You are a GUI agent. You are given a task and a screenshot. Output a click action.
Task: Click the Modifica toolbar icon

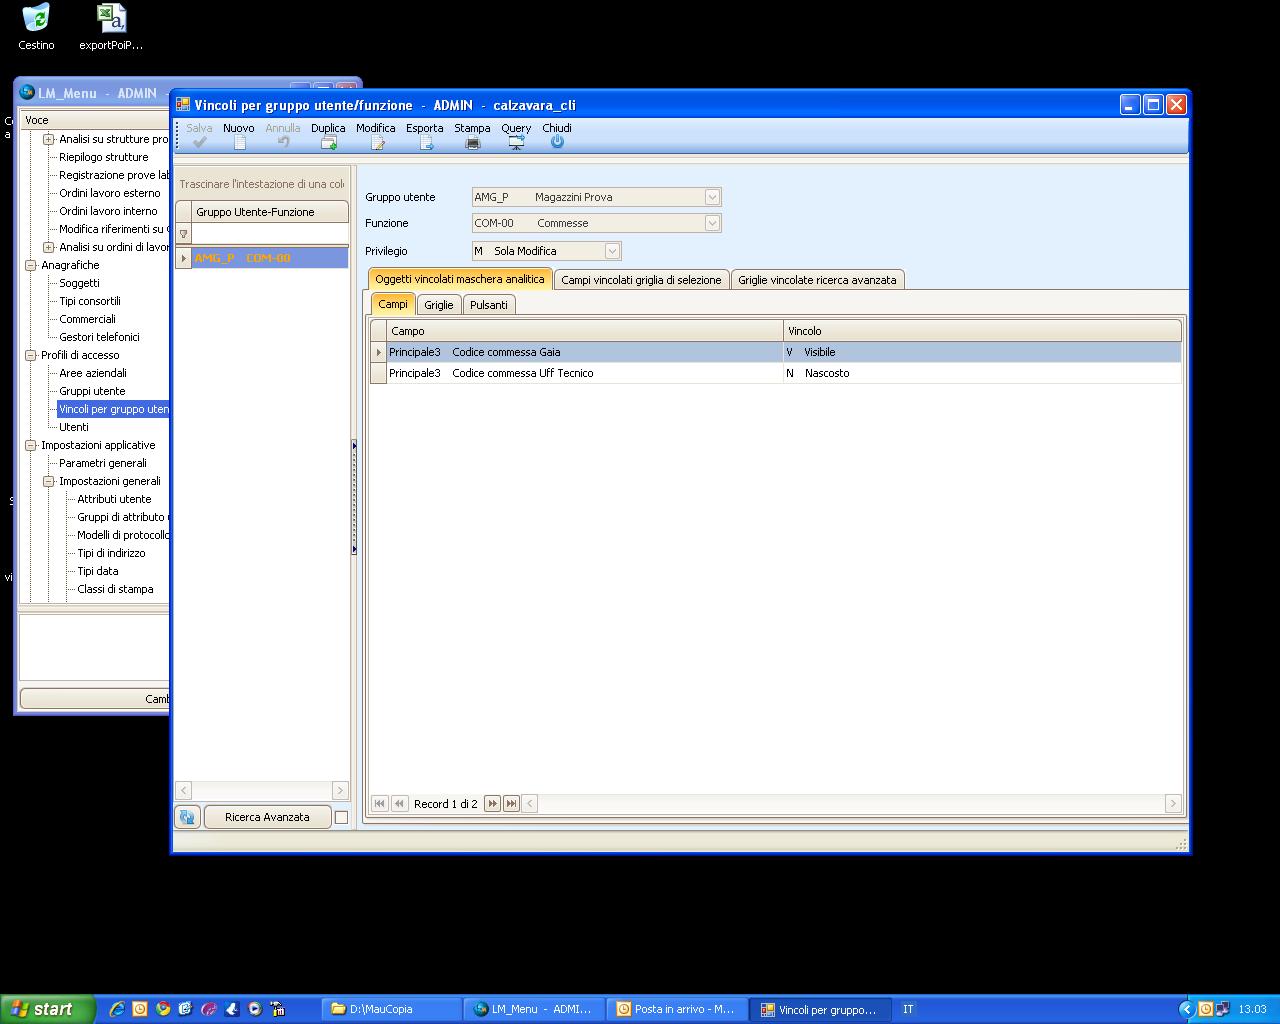point(377,143)
